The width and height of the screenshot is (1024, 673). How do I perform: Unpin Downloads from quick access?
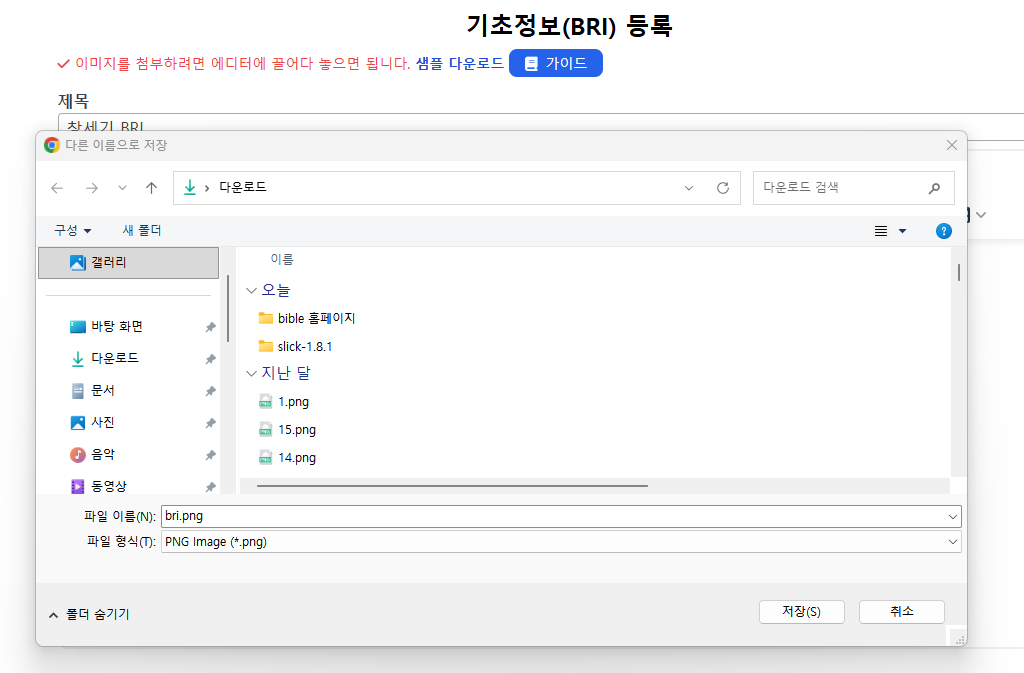pyautogui.click(x=210, y=359)
